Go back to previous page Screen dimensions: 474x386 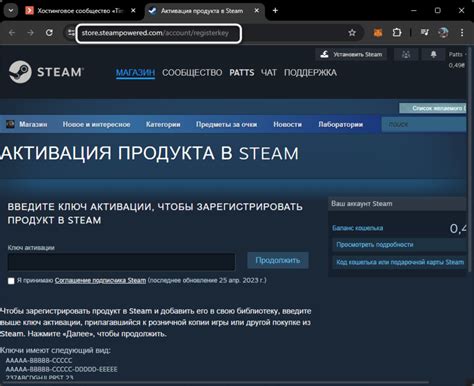(x=12, y=33)
